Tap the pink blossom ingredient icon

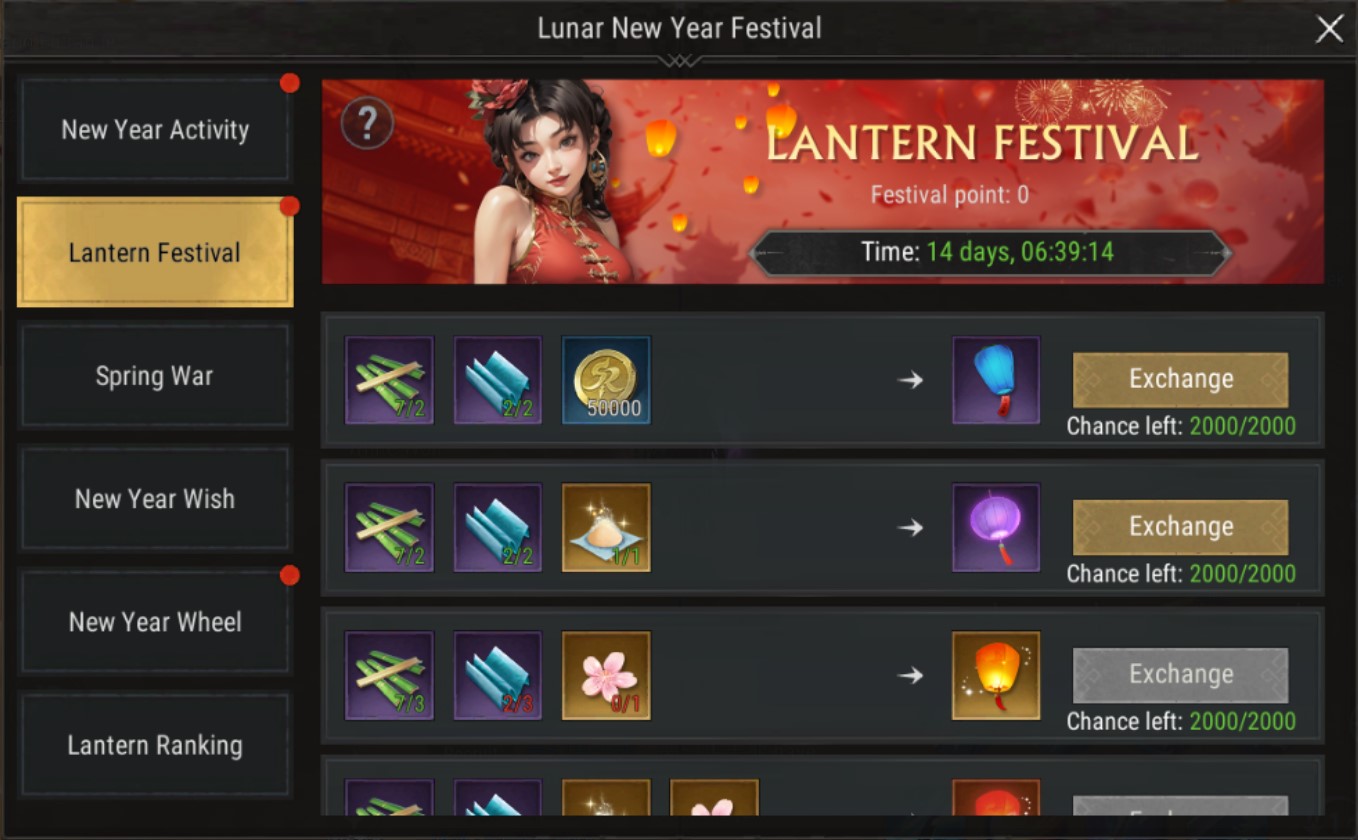click(606, 675)
